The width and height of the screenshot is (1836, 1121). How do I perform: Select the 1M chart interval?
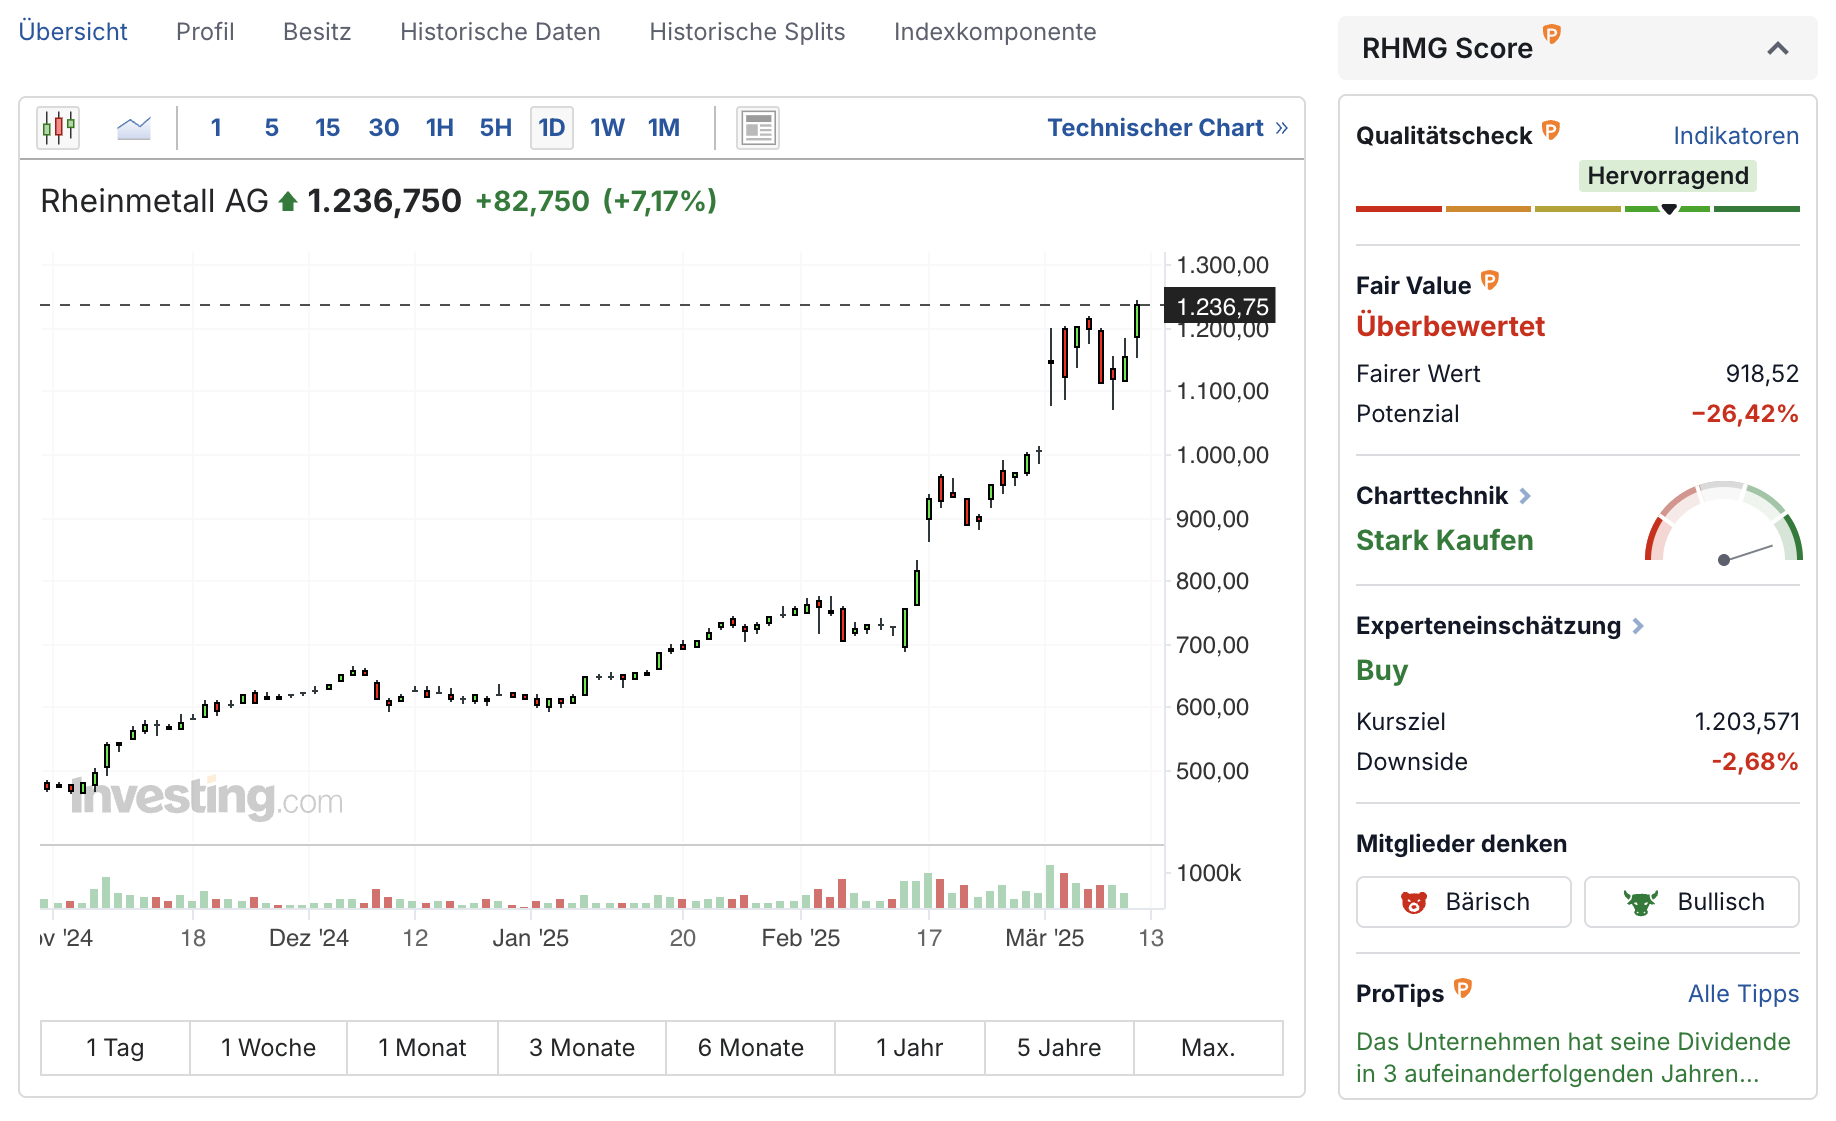tap(664, 128)
